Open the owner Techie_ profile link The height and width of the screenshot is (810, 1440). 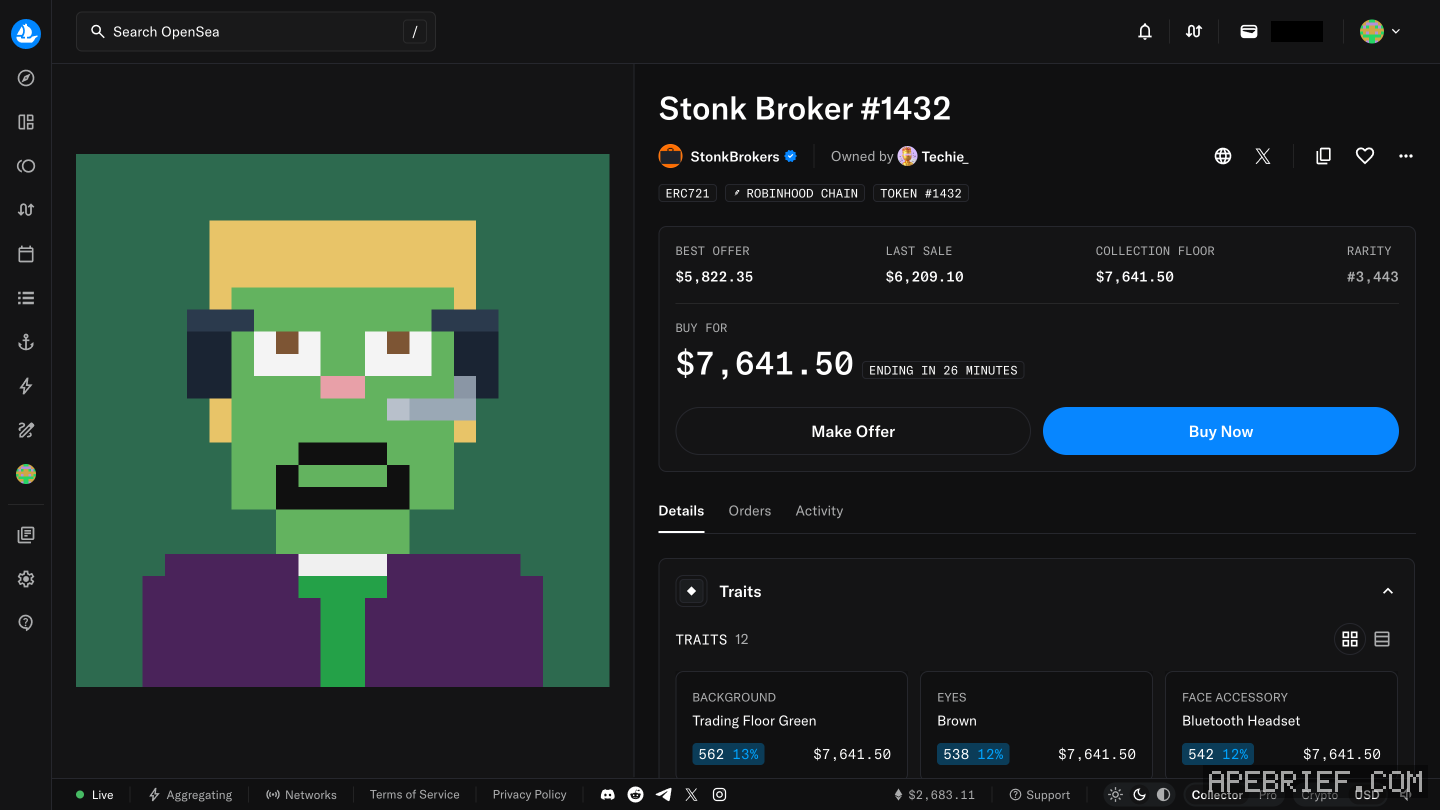933,156
